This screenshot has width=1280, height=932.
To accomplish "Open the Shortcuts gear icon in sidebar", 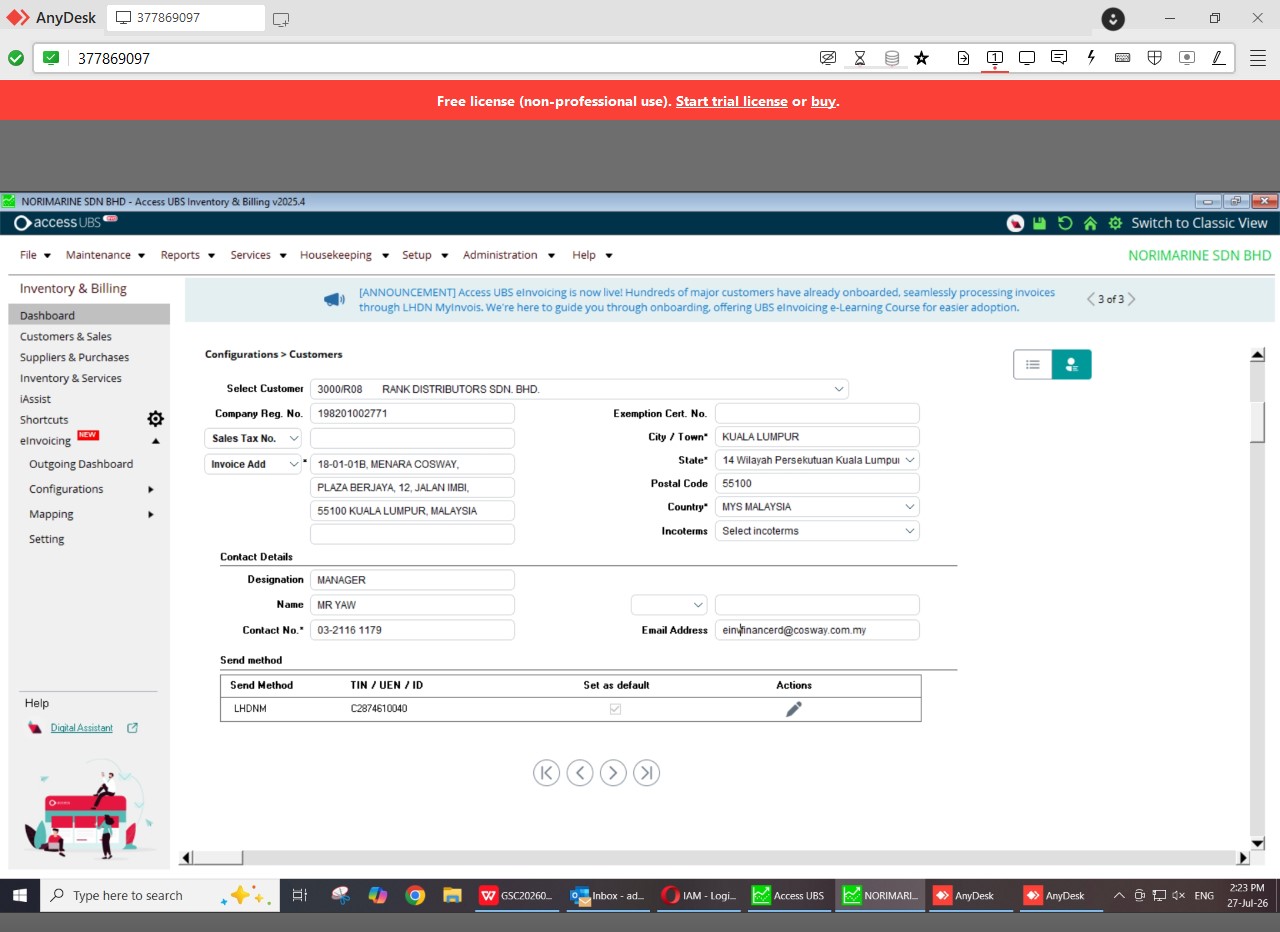I will pos(155,419).
